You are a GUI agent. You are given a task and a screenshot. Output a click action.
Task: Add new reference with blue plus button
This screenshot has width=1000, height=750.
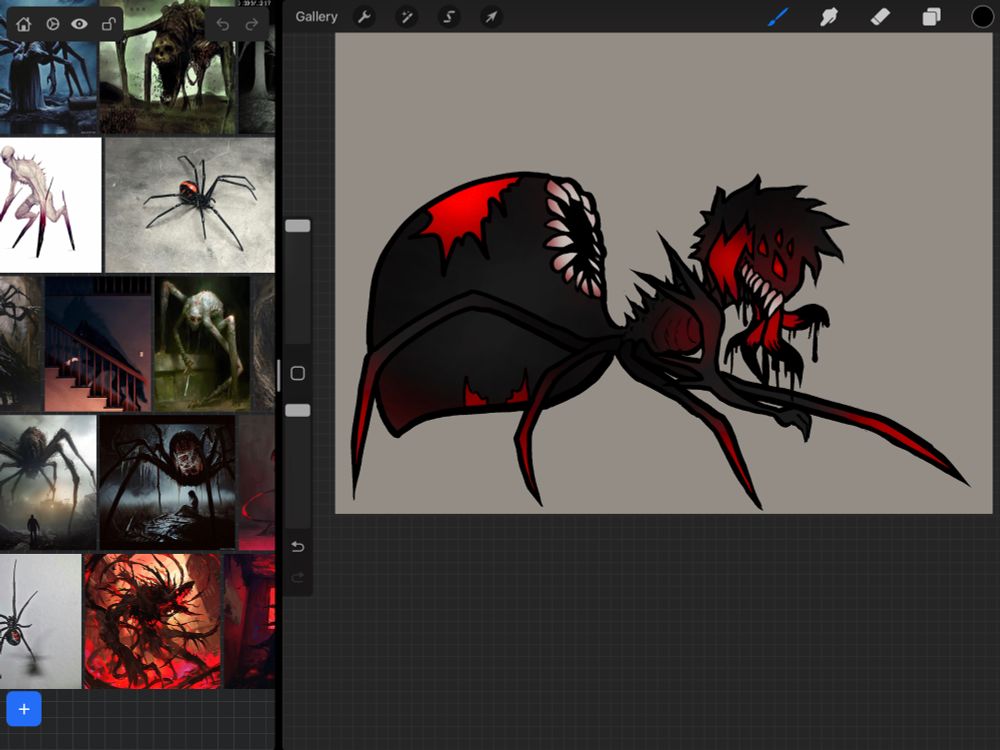click(24, 709)
